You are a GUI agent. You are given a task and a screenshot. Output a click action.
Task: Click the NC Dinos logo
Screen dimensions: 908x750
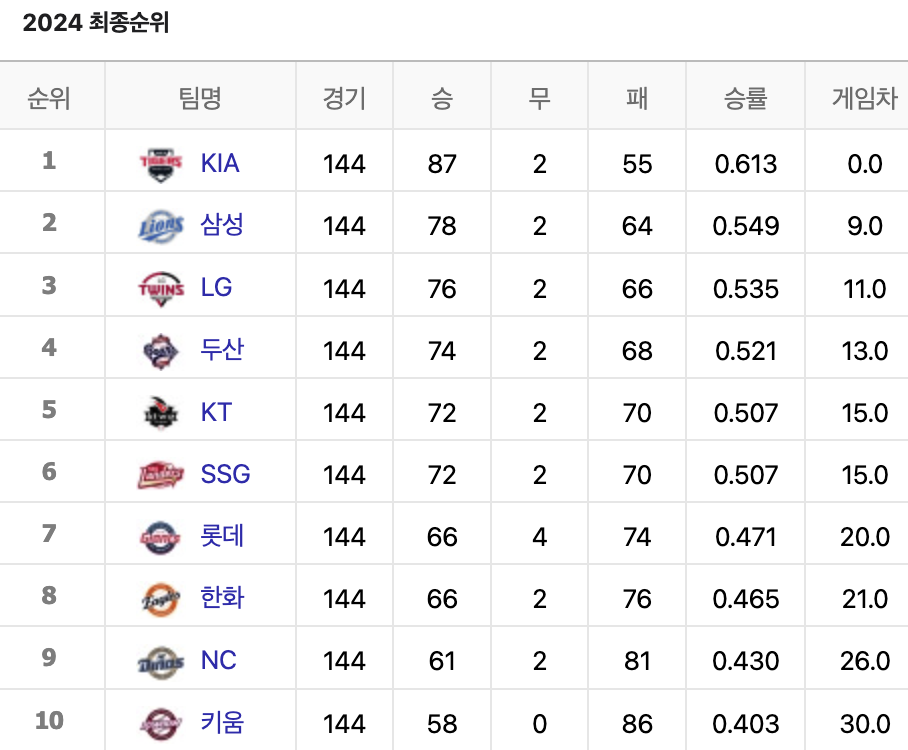tap(161, 662)
